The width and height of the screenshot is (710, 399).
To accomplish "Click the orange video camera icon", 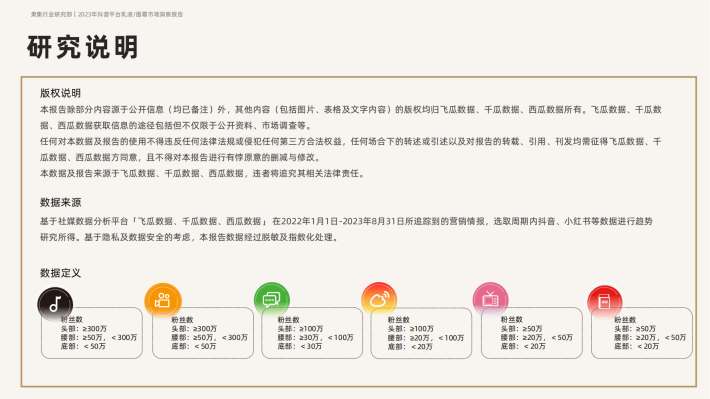I will 163,300.
